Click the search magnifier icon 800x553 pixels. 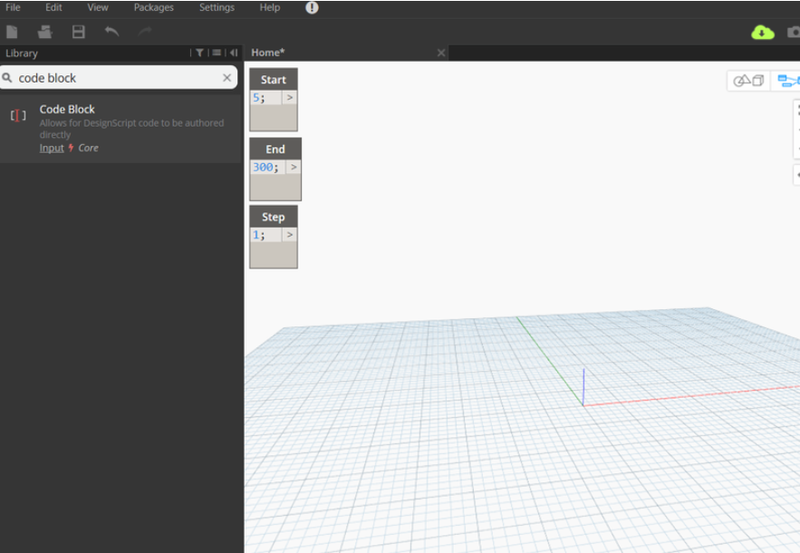7,78
